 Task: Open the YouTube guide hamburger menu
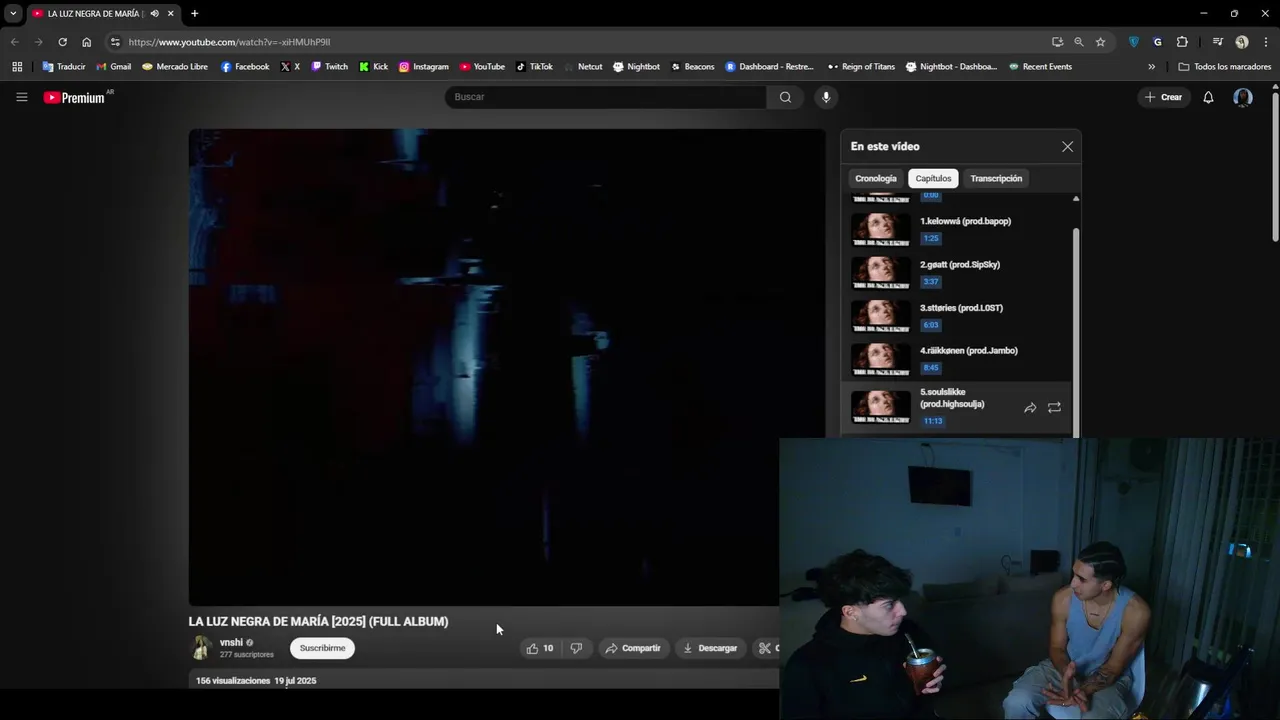[21, 97]
